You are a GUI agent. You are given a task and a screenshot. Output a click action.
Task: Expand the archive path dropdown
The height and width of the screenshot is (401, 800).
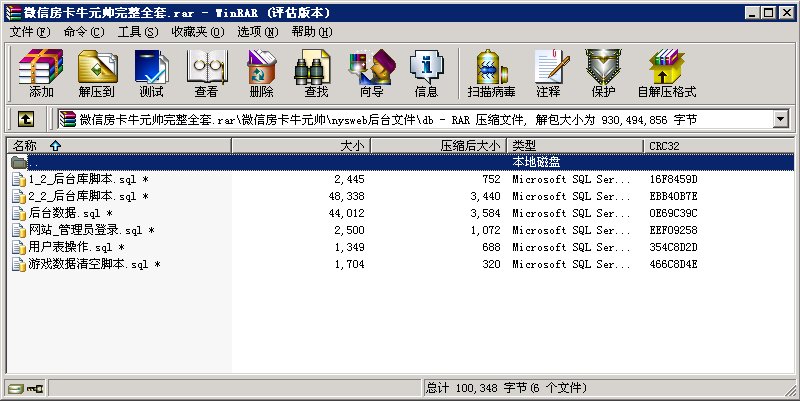[780, 120]
